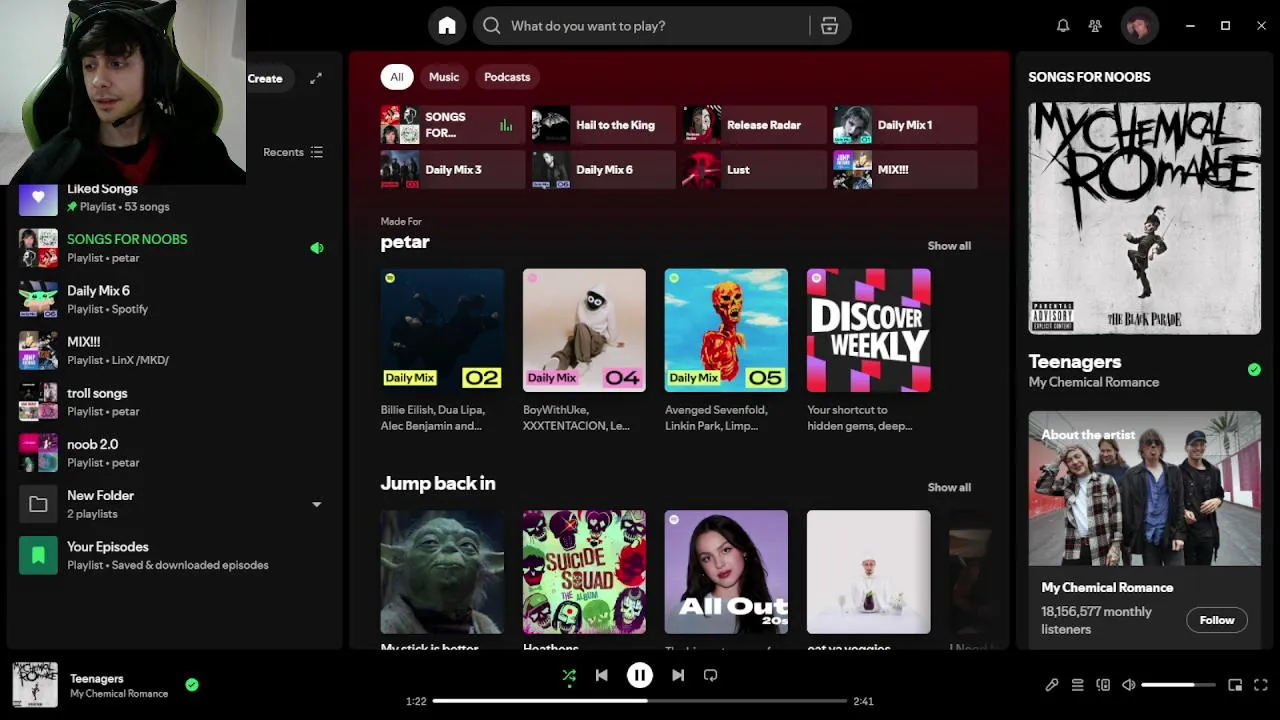Click the SONGS FOR NOOBS panel header
Viewport: 1280px width, 720px height.
(1089, 77)
